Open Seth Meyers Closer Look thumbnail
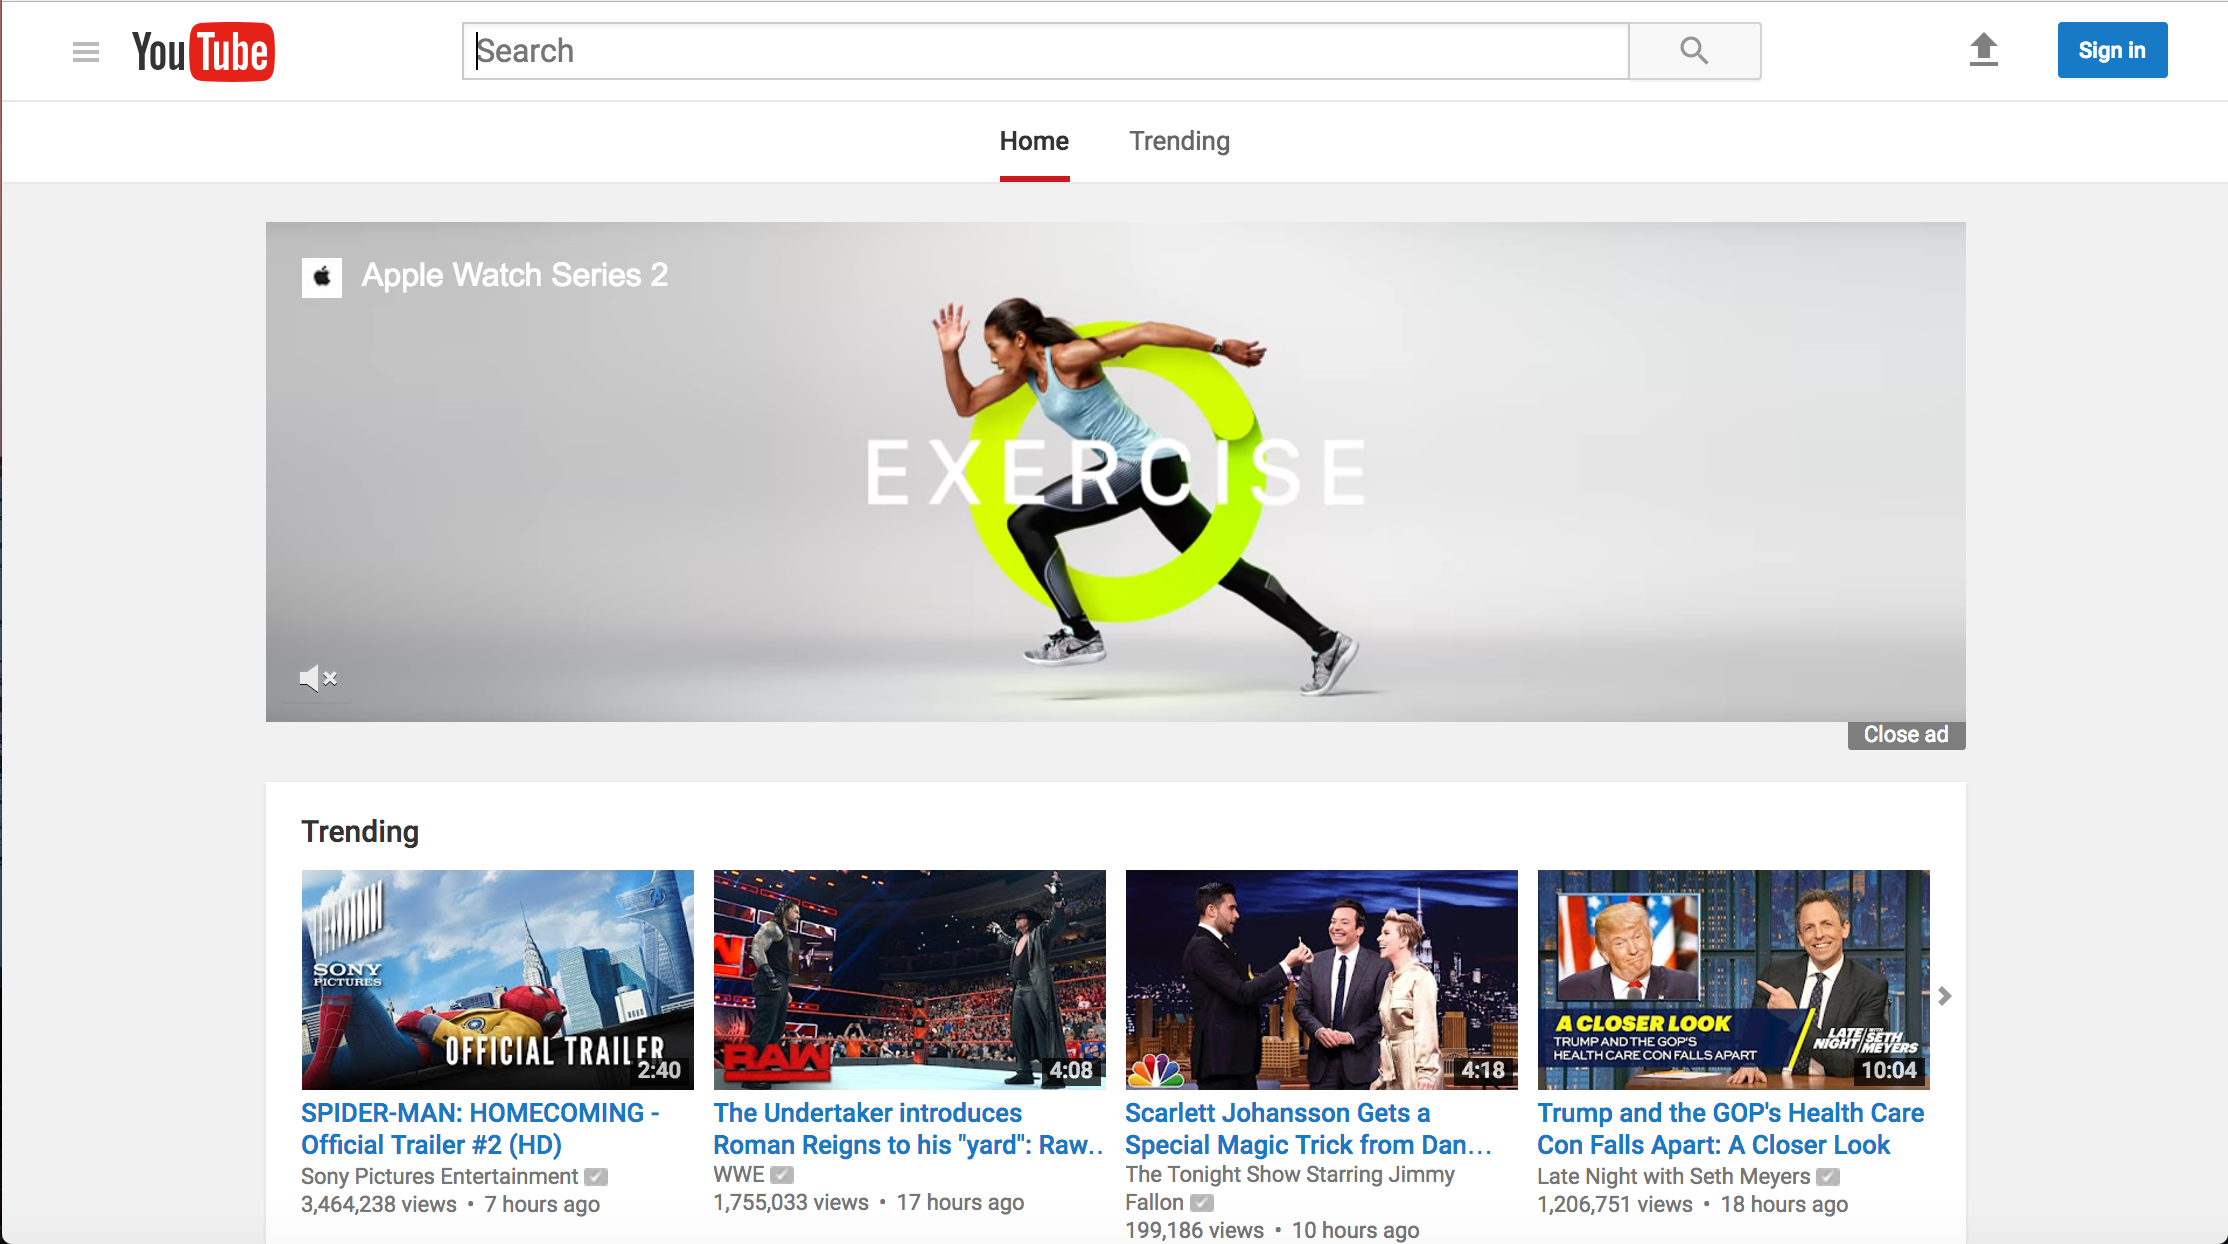 click(1734, 980)
